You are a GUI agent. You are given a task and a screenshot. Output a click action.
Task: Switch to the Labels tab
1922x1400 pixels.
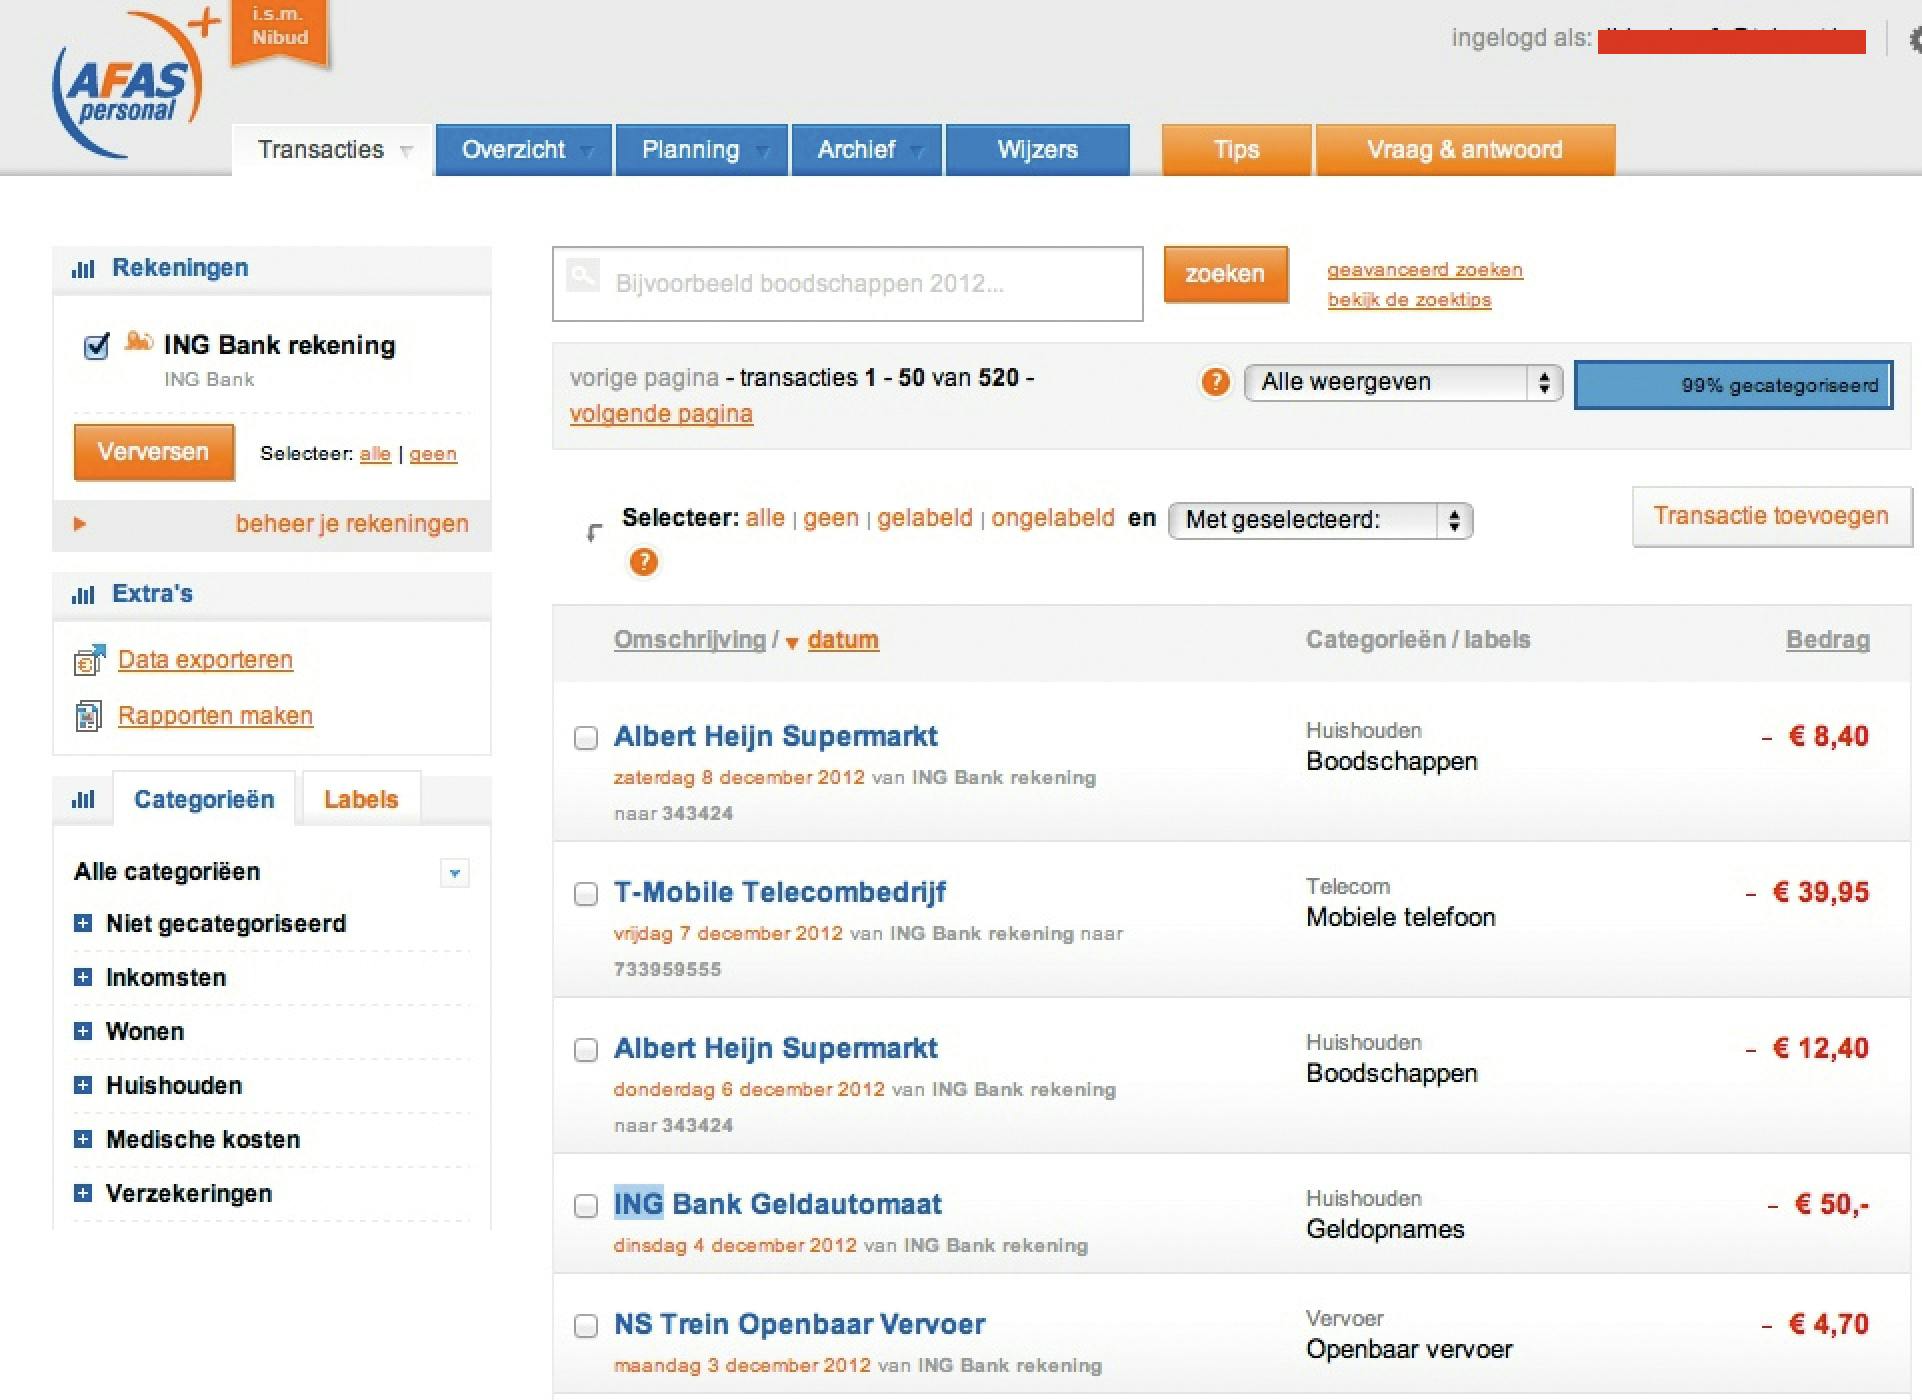(360, 799)
